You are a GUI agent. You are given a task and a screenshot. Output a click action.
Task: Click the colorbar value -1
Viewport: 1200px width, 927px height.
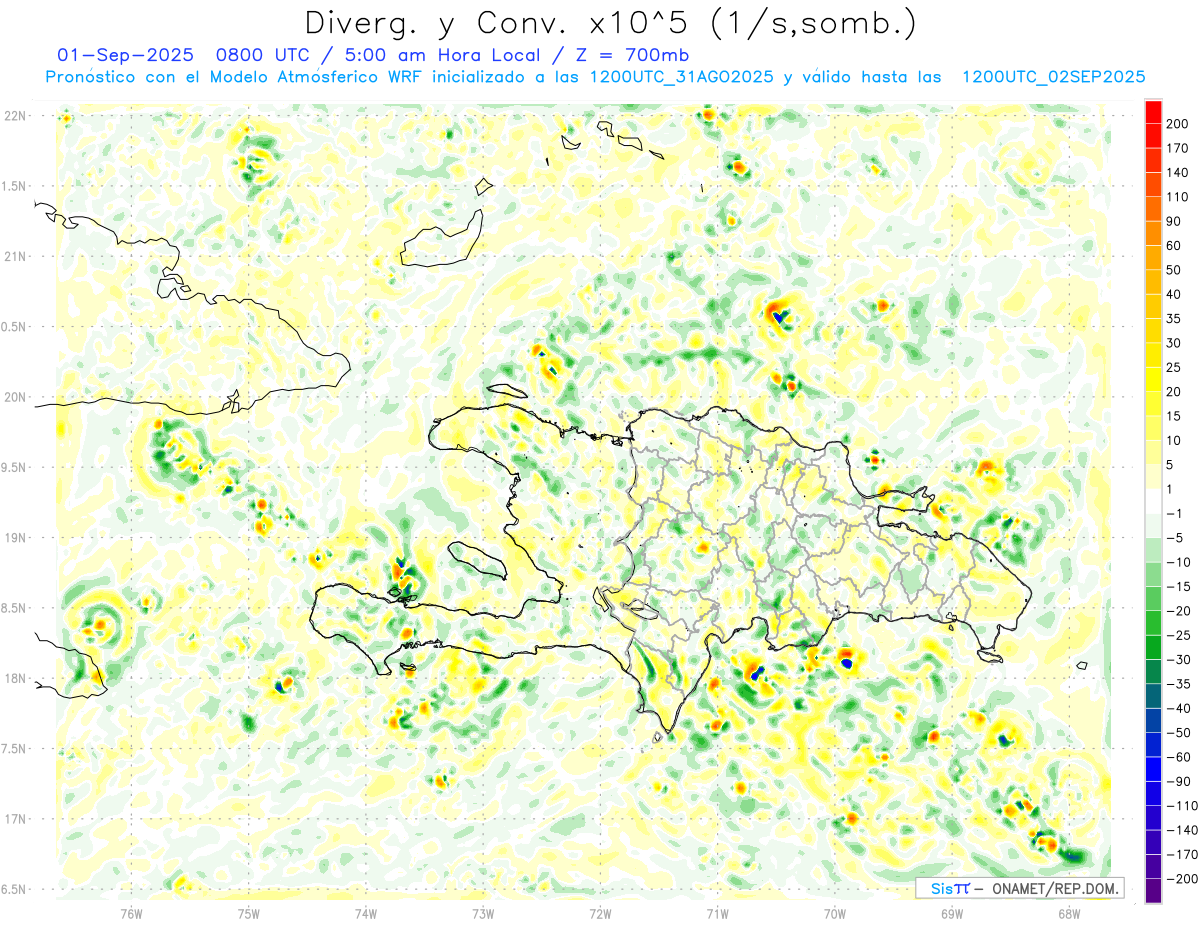(x=1176, y=514)
